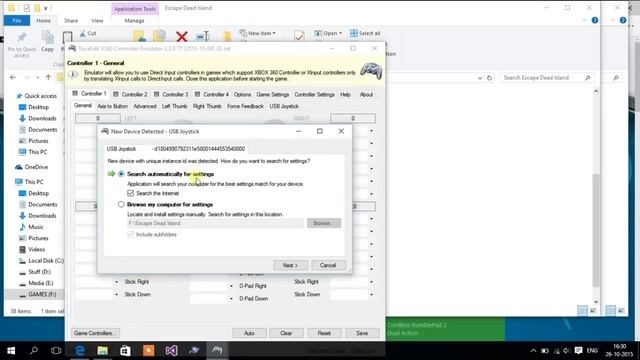640x360 pixels.
Task: Open the Share tab in Explorer ribbon
Action: coord(71,20)
